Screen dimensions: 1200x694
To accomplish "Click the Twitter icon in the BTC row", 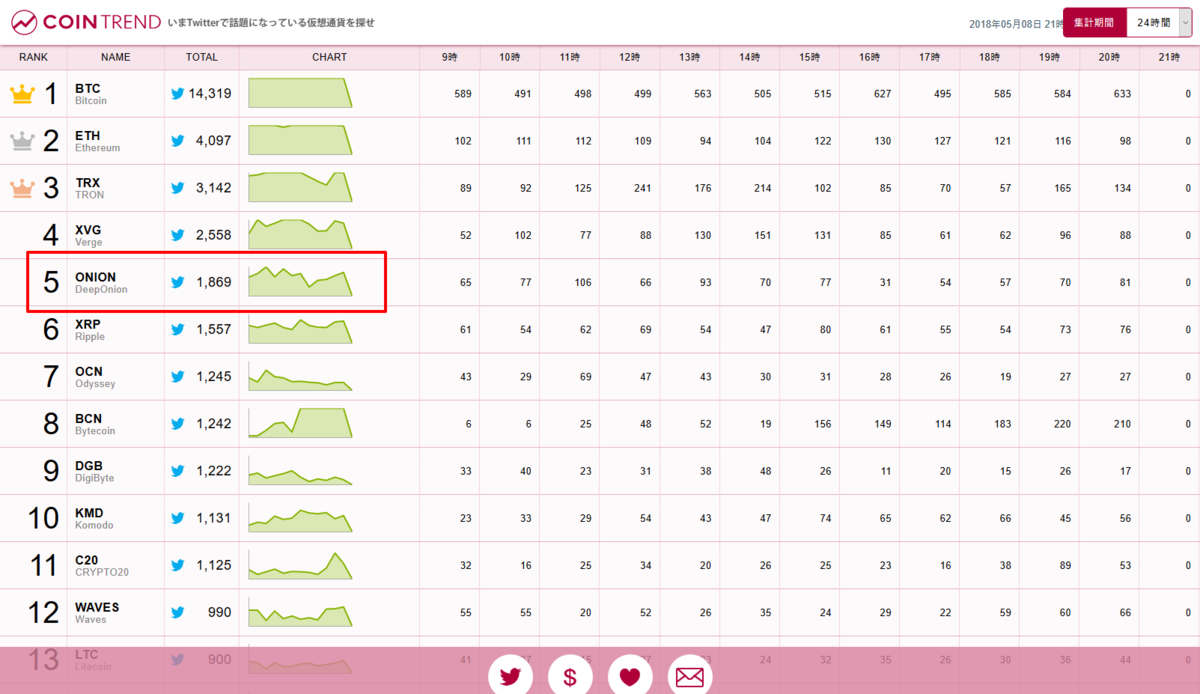I will [x=178, y=94].
